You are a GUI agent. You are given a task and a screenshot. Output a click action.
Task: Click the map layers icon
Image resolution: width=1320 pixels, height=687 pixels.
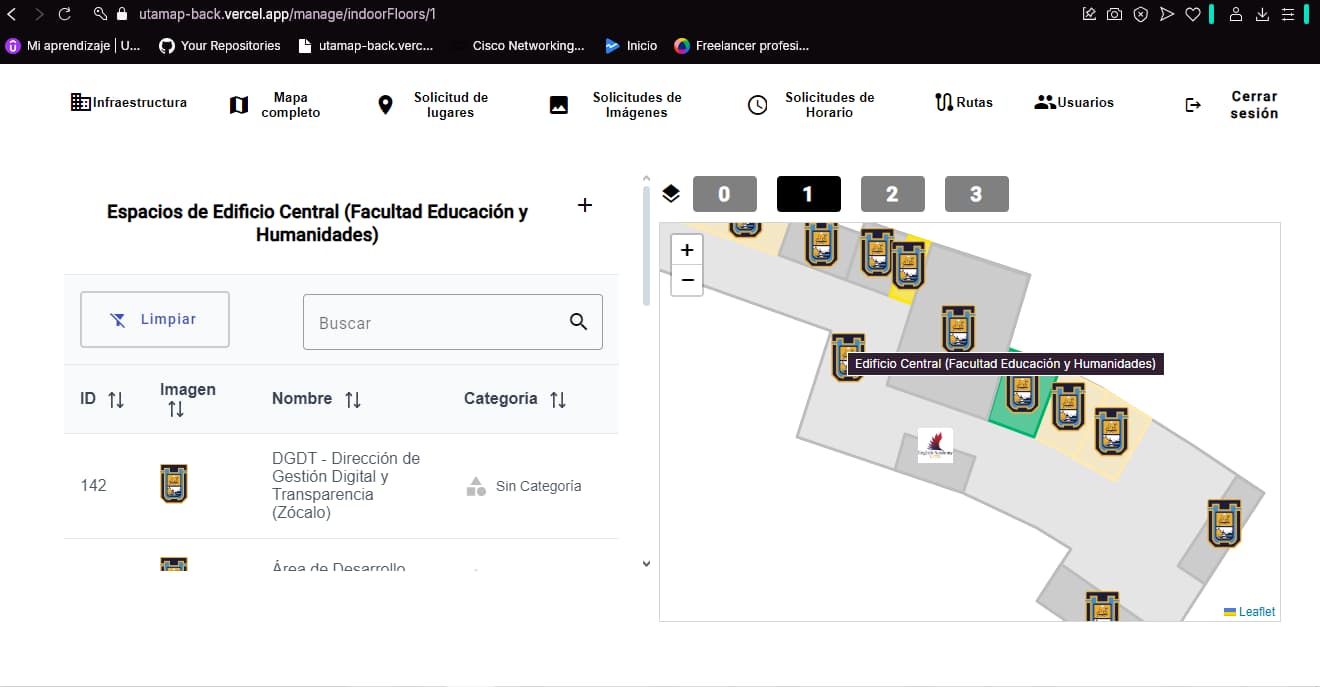[671, 193]
